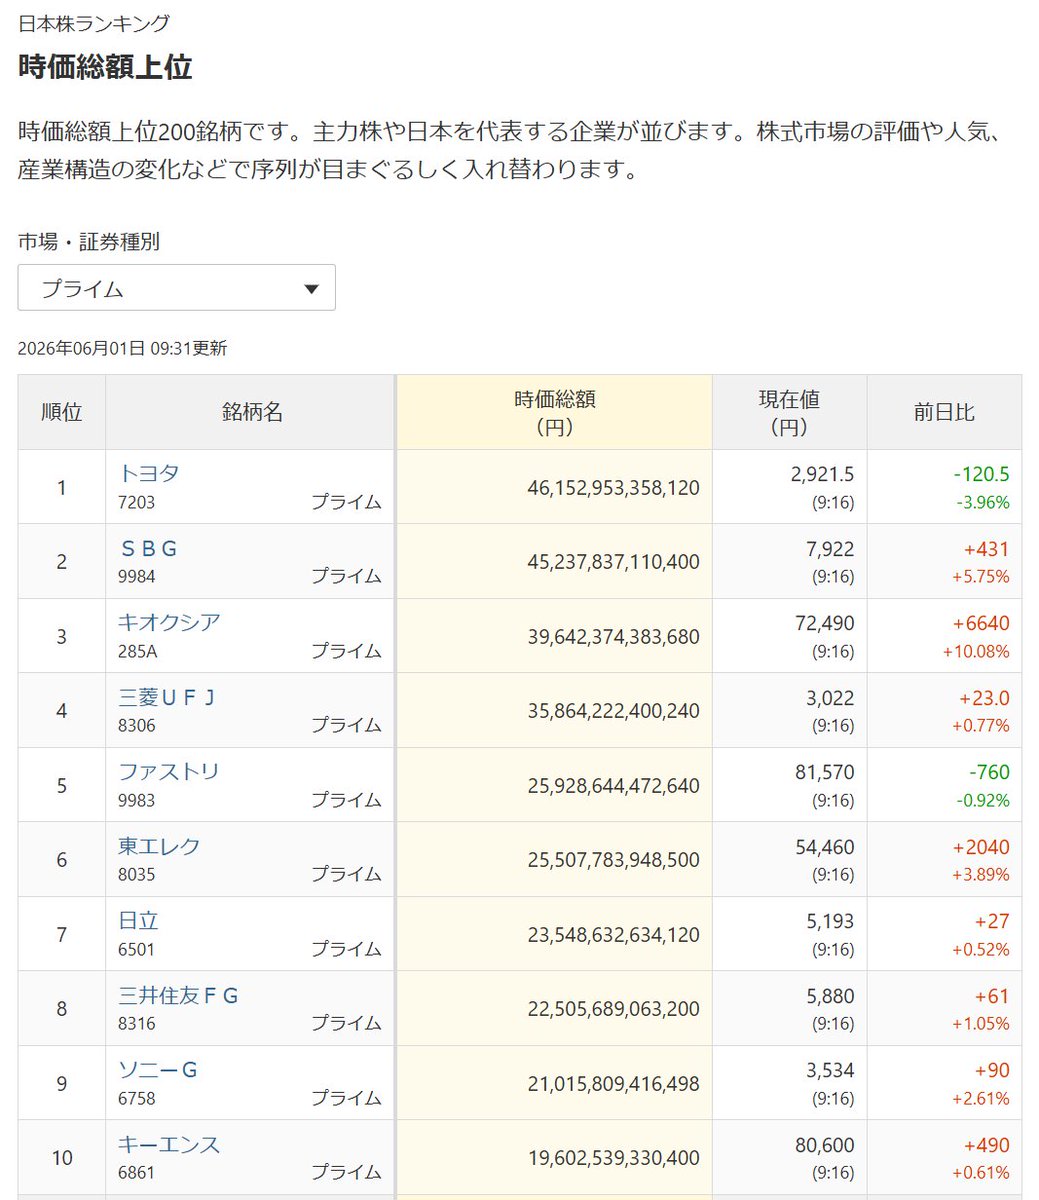Select キーエンス market cap 19,602,539,330,400

(x=613, y=1158)
